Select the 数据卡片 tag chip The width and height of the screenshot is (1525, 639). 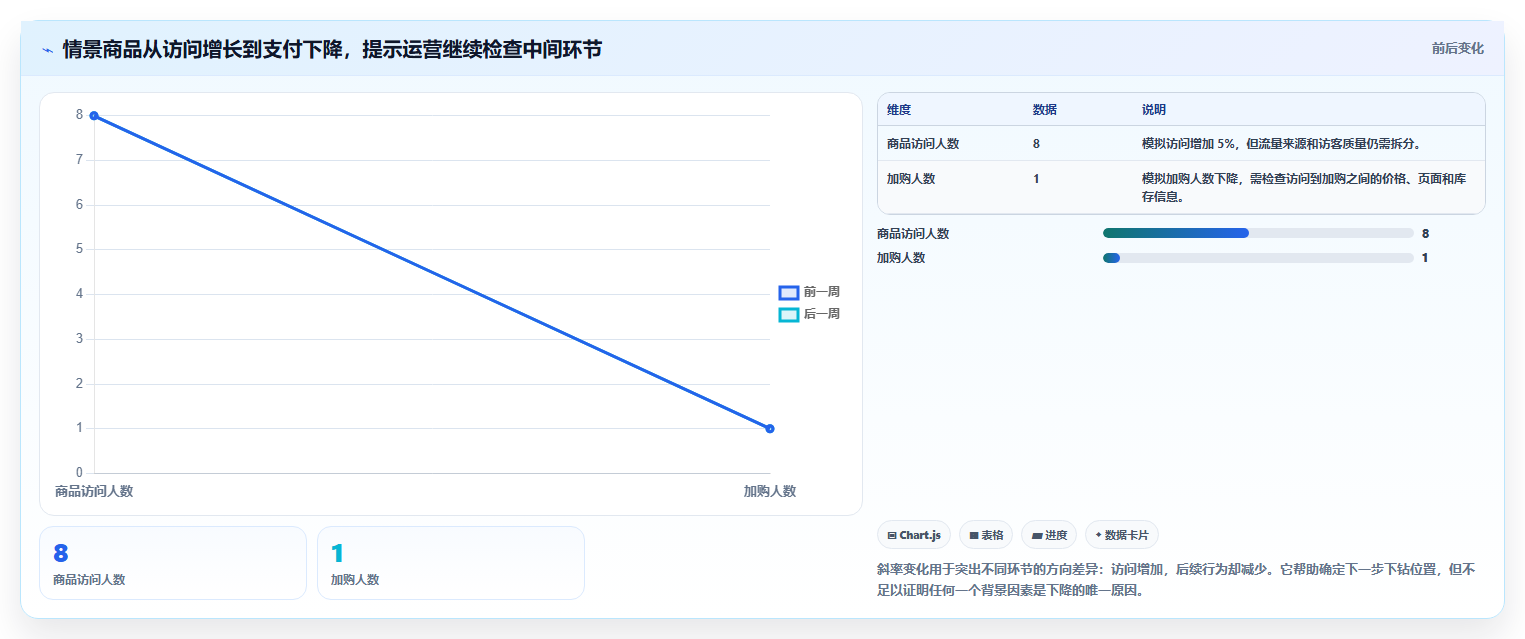point(1122,535)
